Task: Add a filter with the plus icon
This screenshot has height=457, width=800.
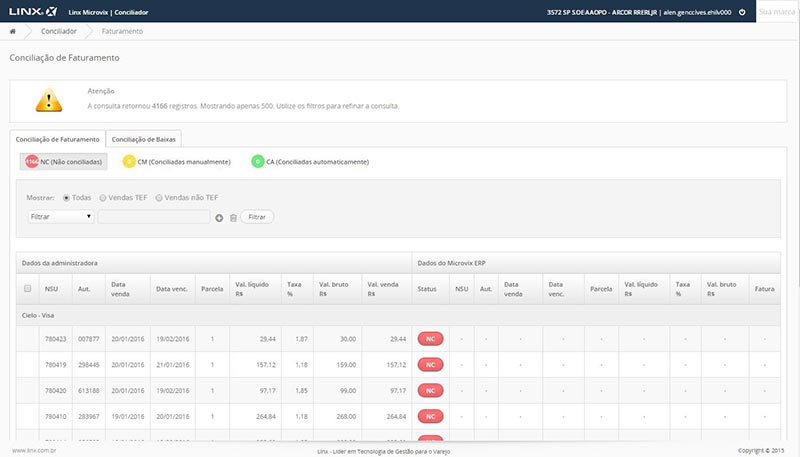Action: [219, 216]
